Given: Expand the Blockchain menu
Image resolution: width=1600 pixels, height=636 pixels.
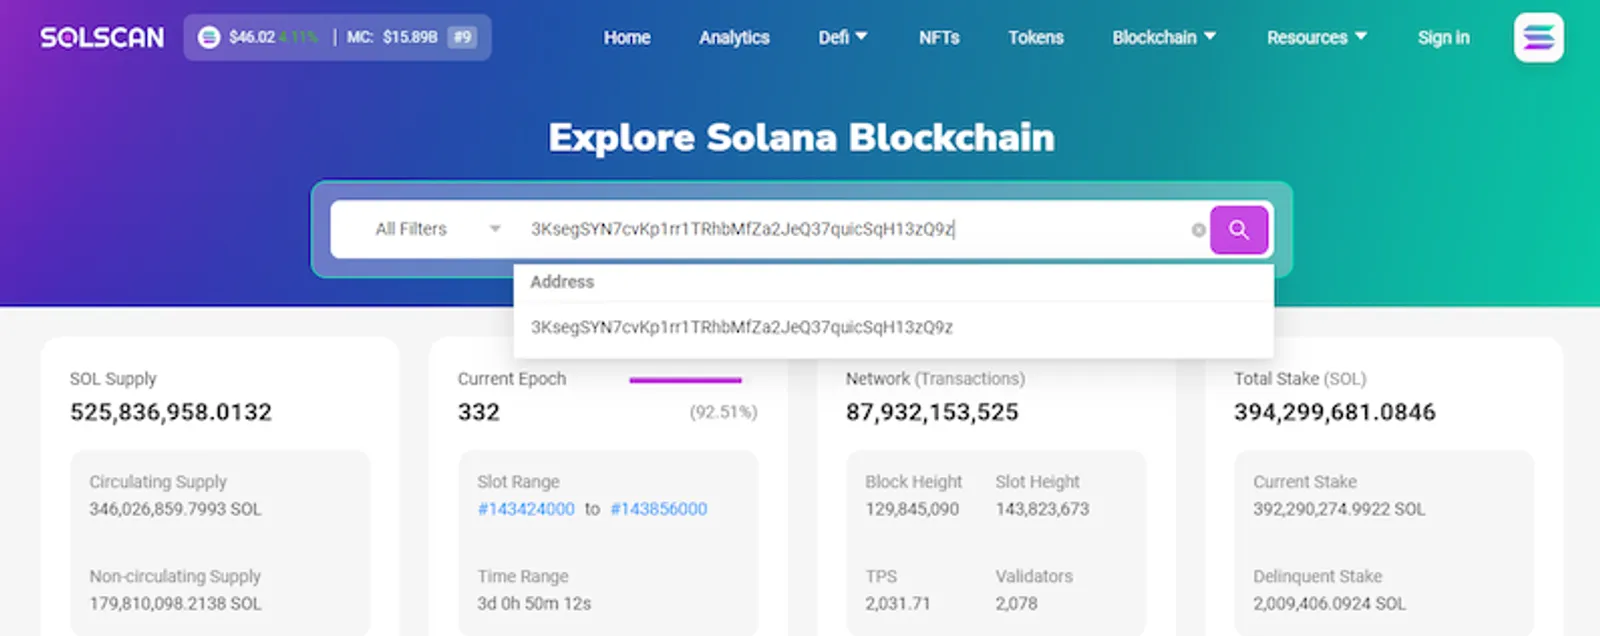Looking at the screenshot, I should click(x=1164, y=37).
